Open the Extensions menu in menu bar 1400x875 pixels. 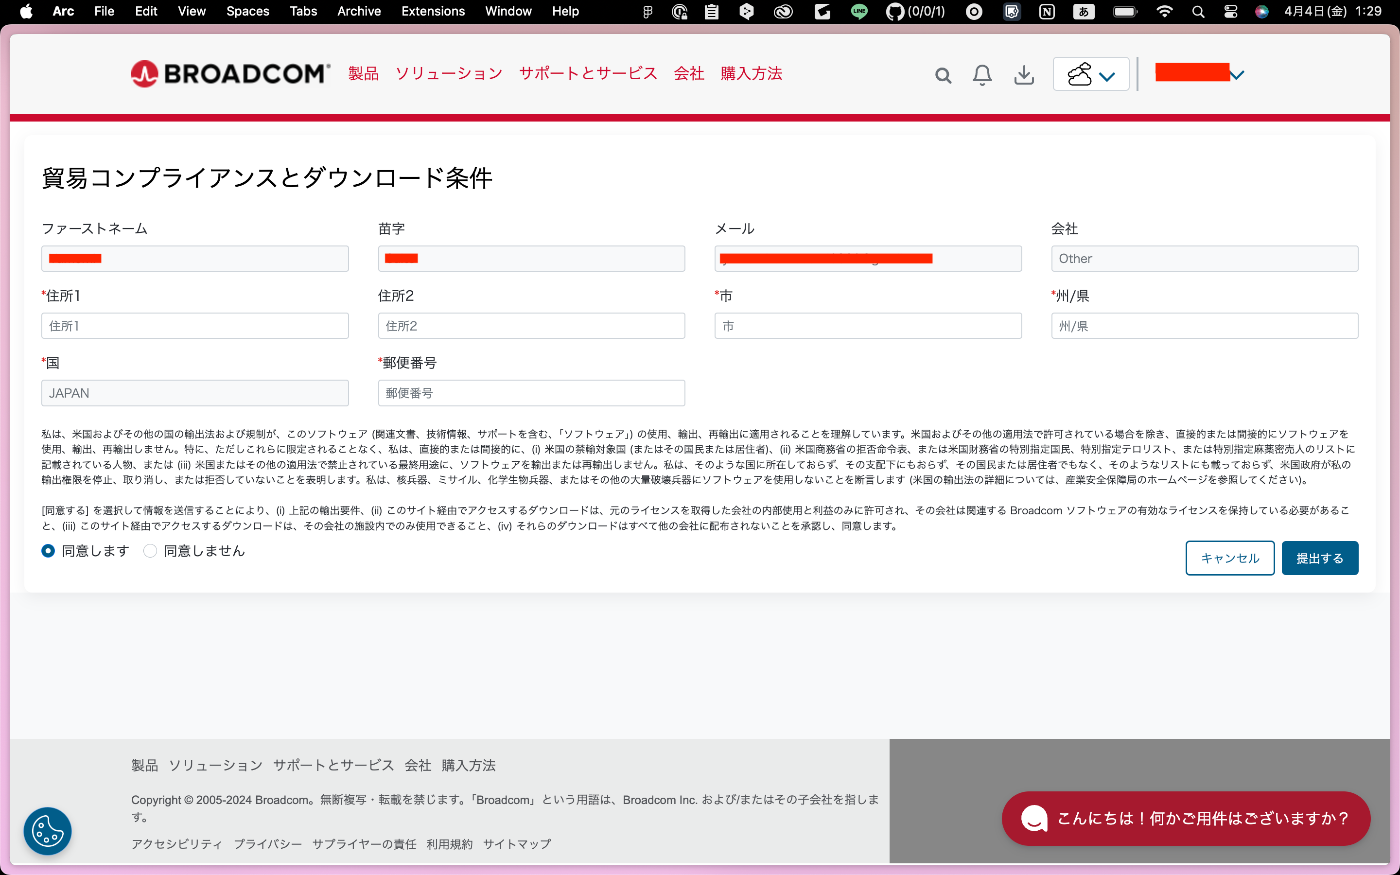point(433,11)
